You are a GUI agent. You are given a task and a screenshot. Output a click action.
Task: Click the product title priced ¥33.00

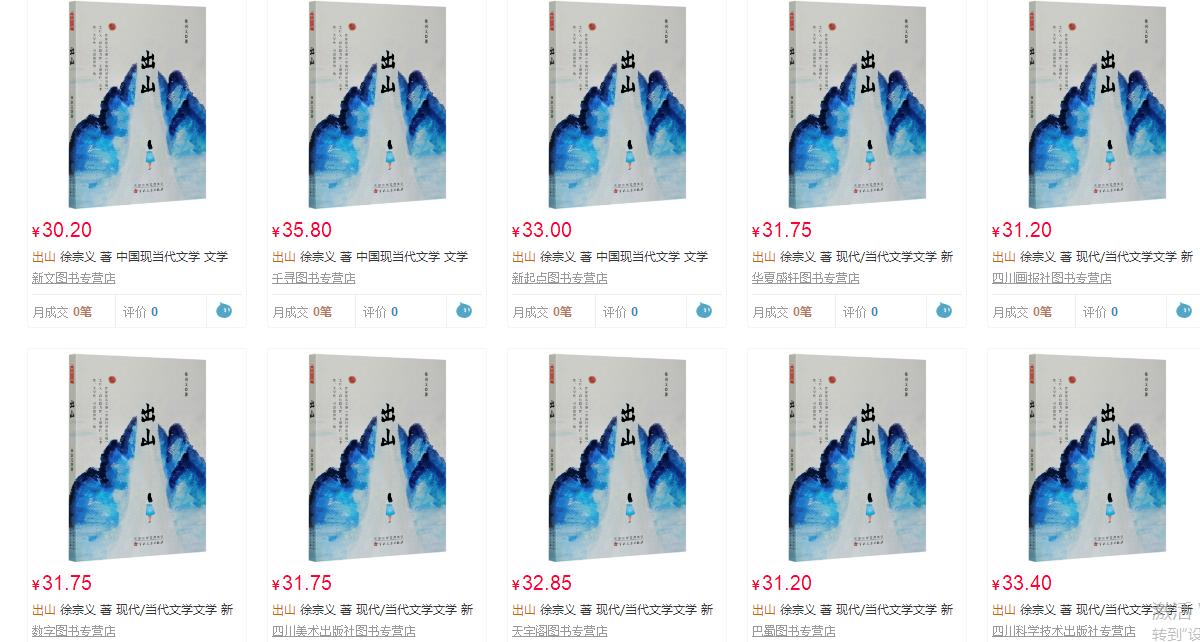click(610, 257)
